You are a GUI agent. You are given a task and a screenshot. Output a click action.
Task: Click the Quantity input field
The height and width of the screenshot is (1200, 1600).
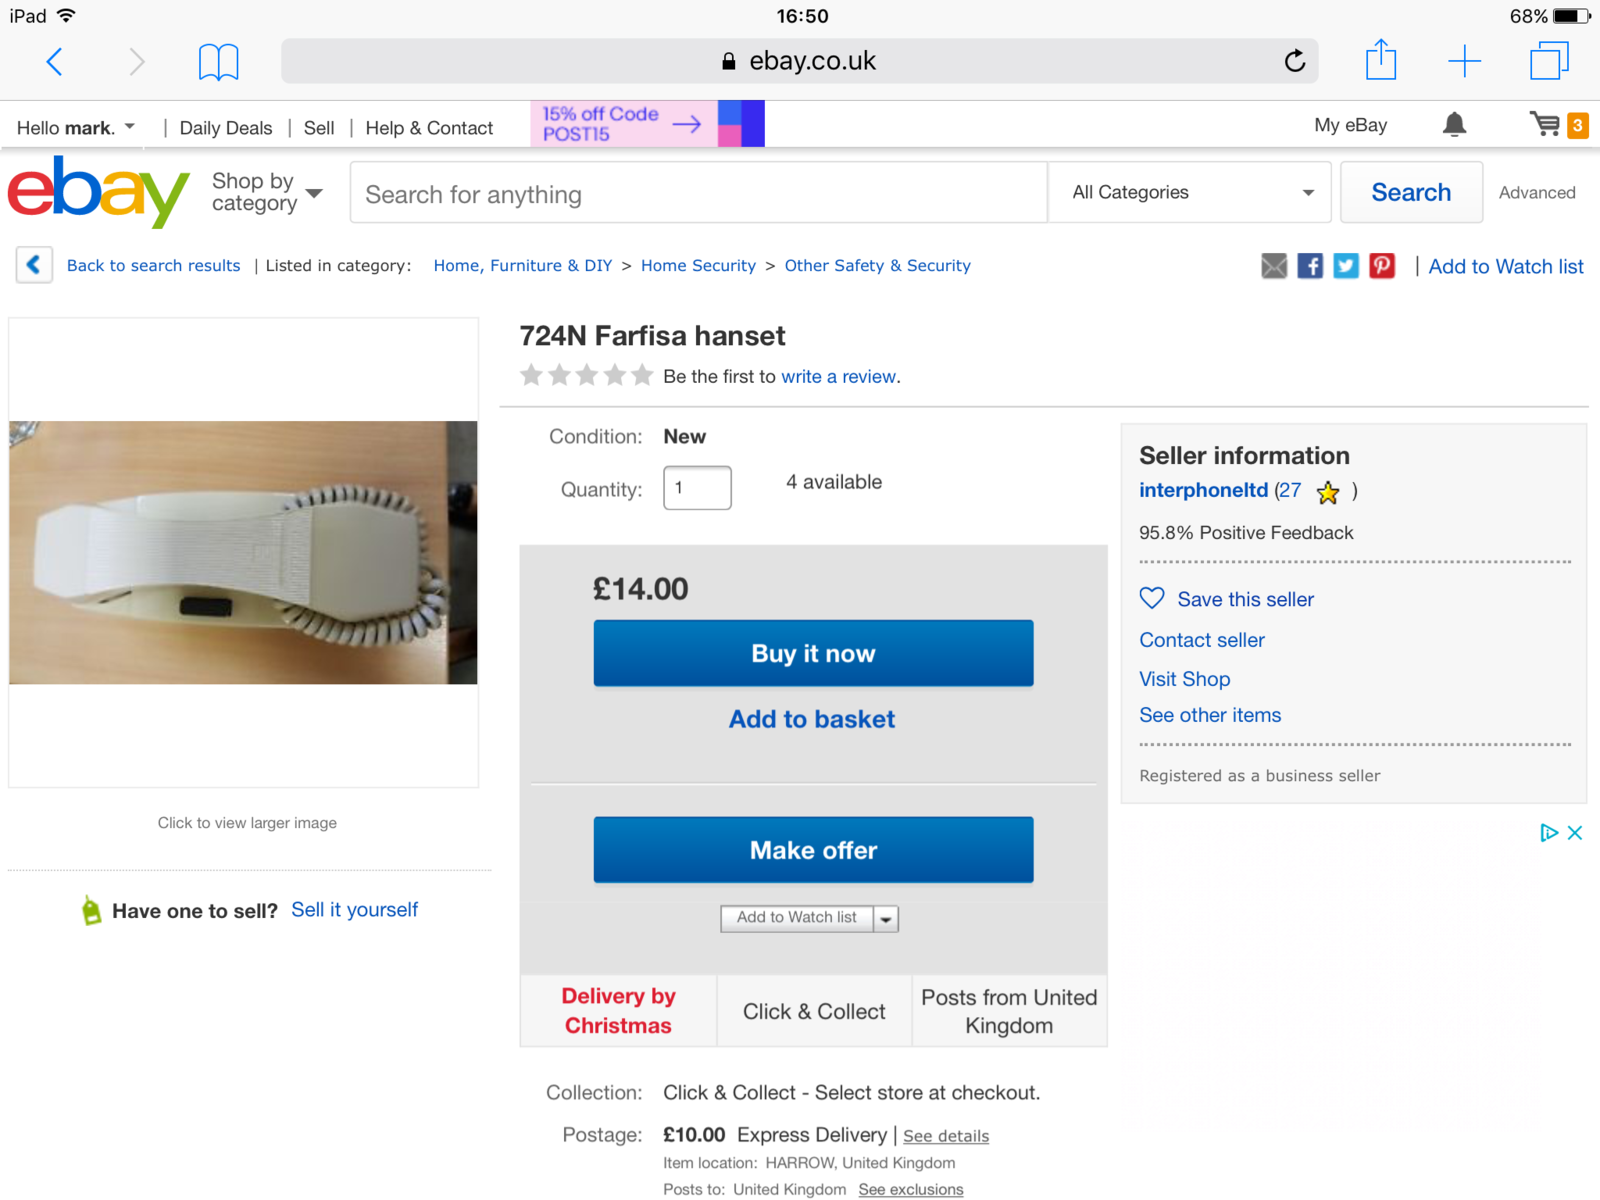pyautogui.click(x=697, y=488)
